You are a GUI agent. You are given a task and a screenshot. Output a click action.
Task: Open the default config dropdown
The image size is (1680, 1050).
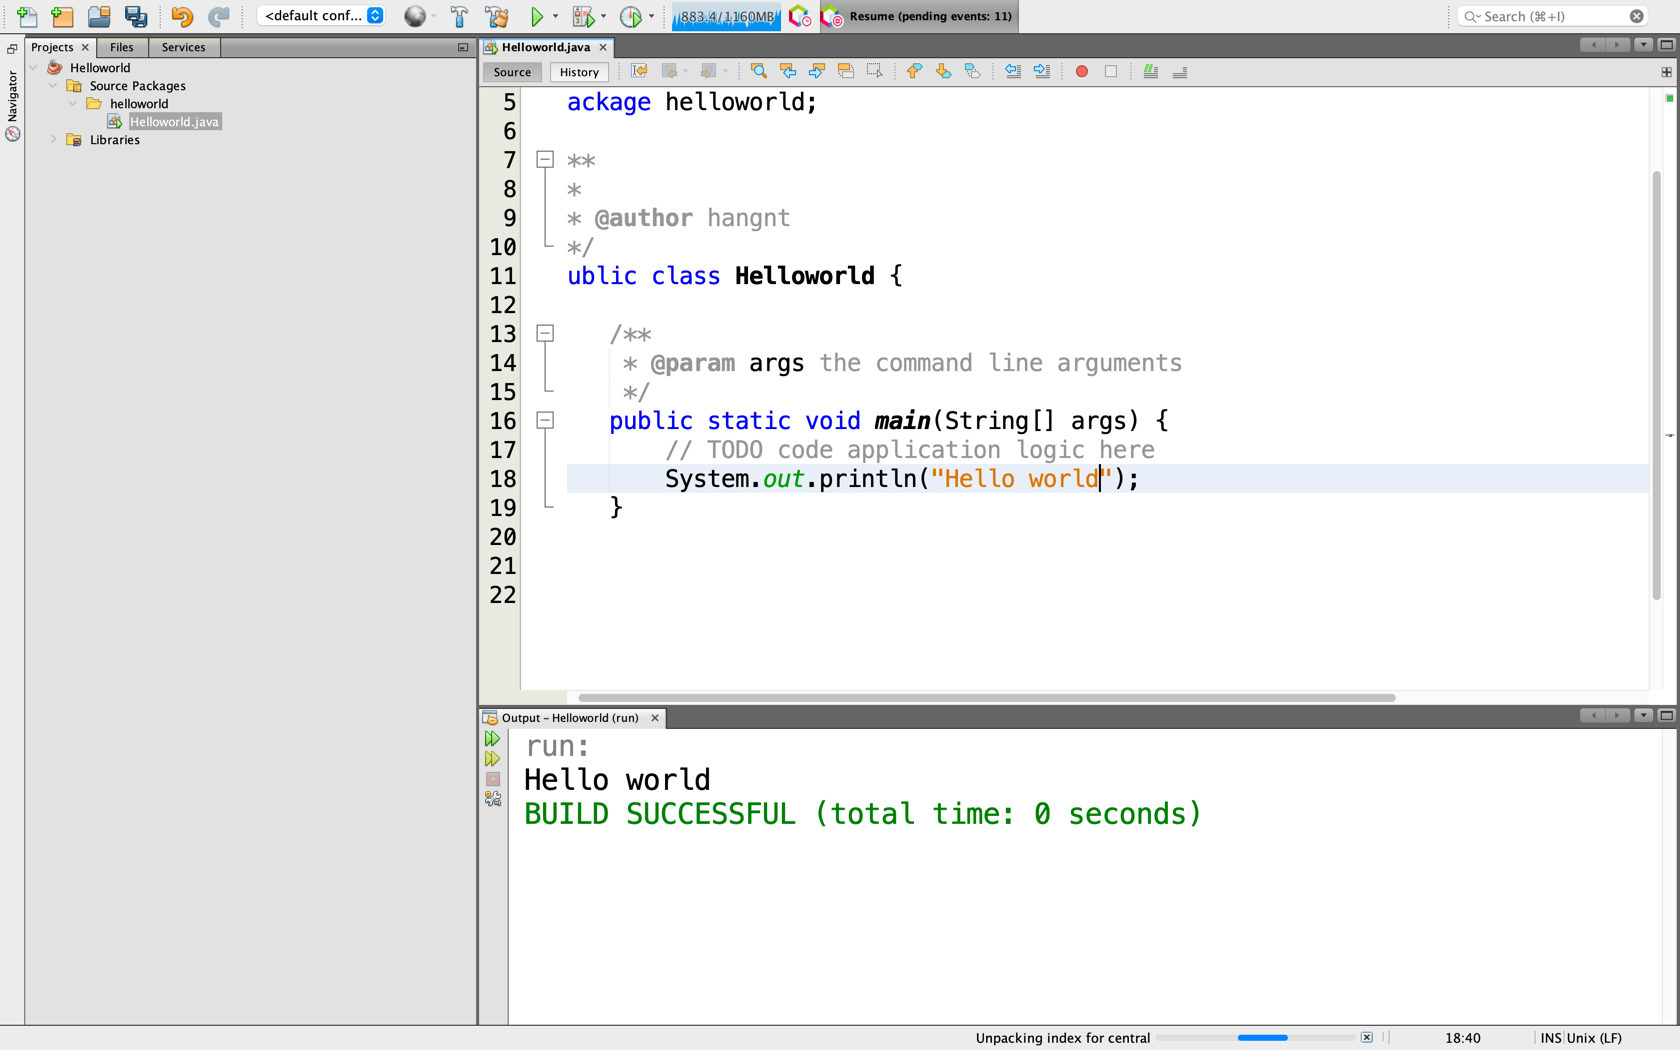[x=321, y=16]
